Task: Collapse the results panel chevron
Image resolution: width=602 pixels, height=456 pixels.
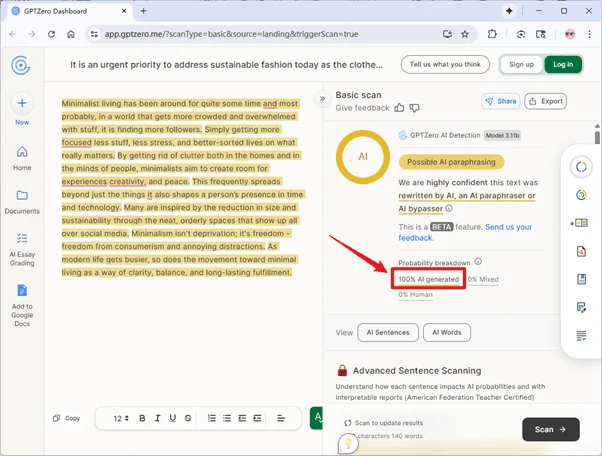Action: click(x=322, y=99)
